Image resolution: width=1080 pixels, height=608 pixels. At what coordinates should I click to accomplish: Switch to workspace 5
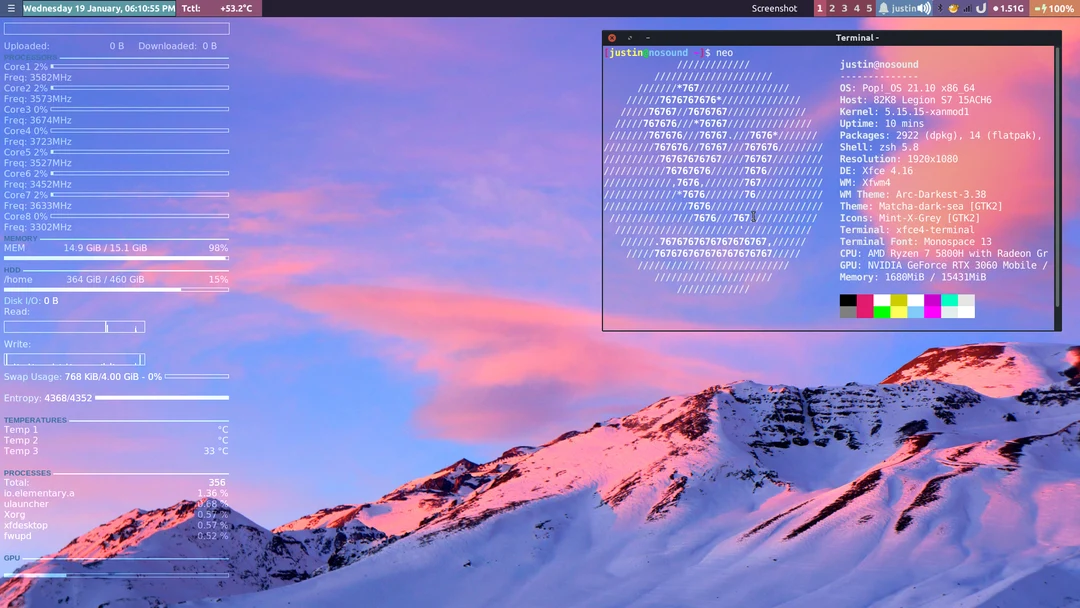tap(867, 8)
